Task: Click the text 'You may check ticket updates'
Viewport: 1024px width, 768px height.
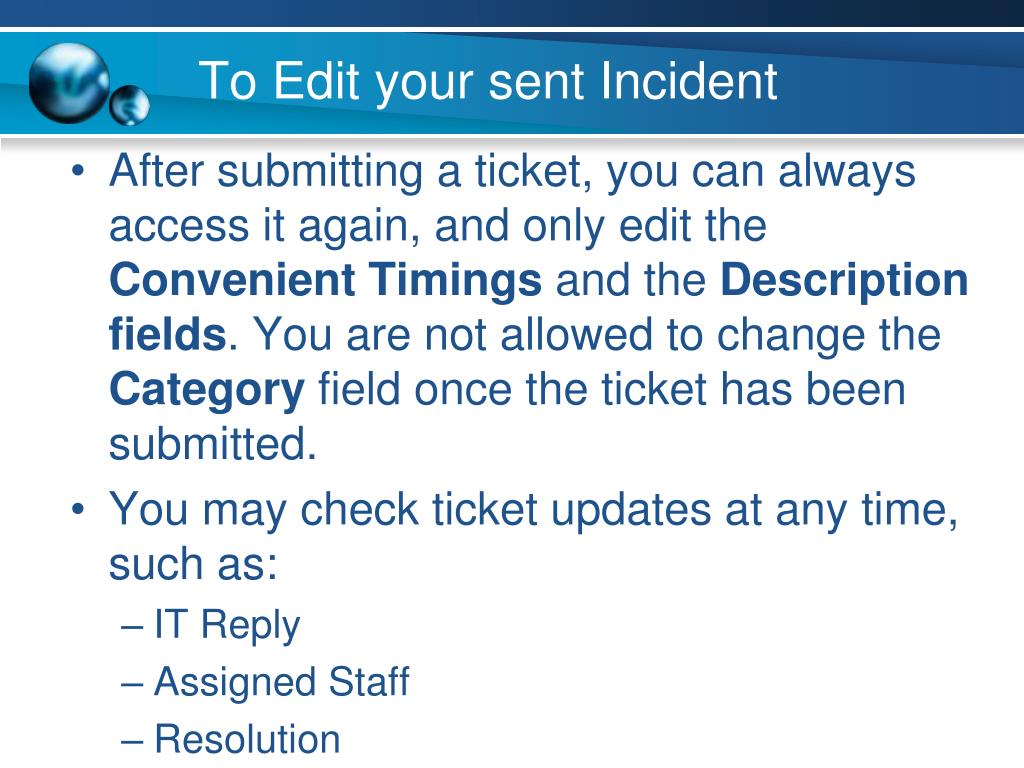Action: click(409, 510)
